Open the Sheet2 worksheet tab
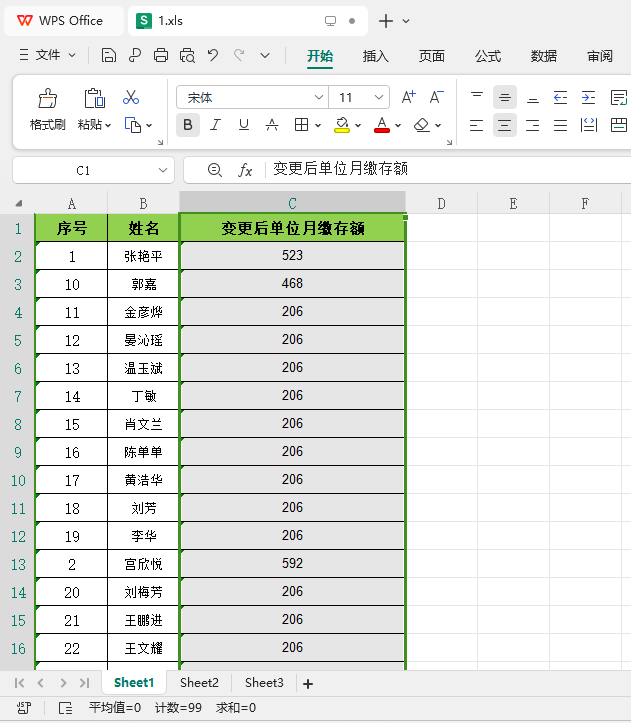Screen dimensions: 631x723 (x=199, y=682)
